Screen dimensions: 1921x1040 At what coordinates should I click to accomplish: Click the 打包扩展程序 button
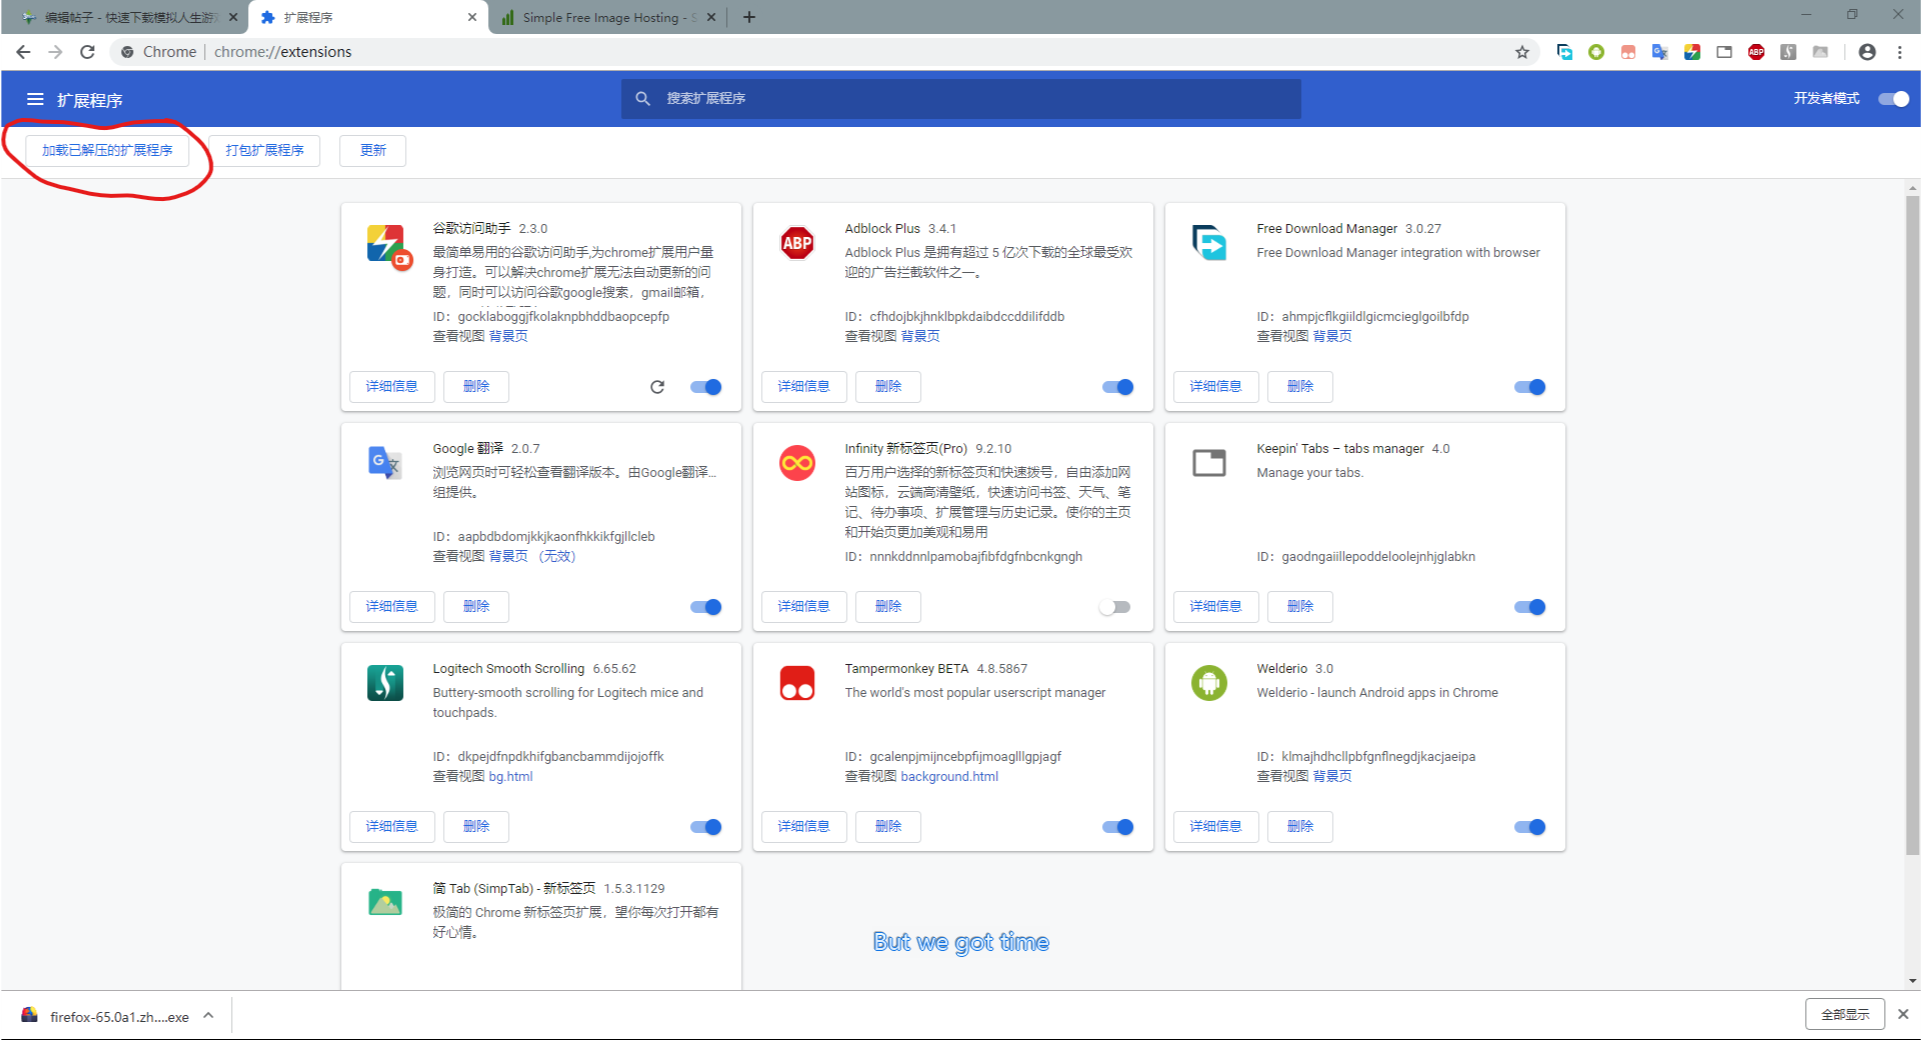(265, 151)
